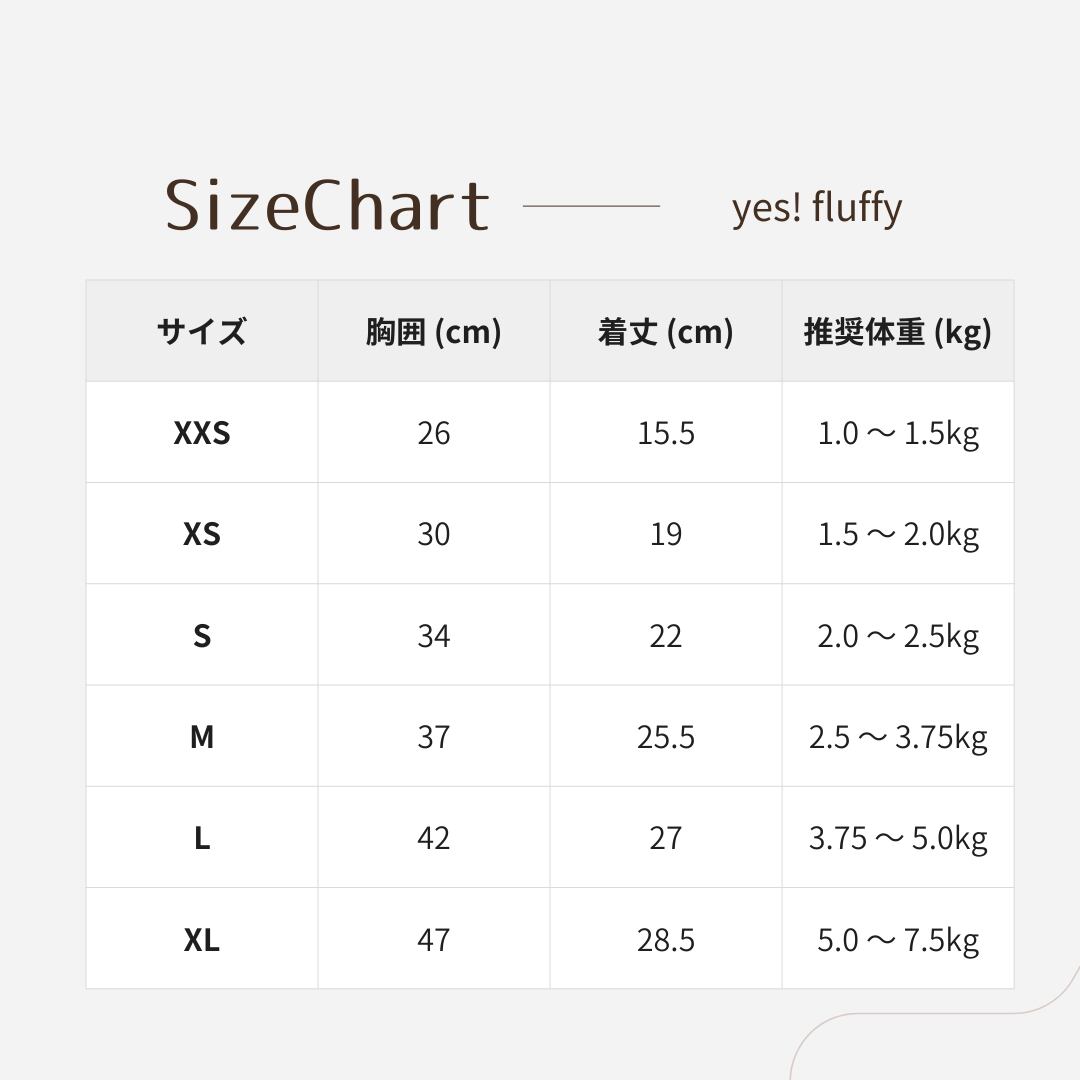Screen dimensions: 1080x1080
Task: Select the M size row label
Action: tap(201, 737)
